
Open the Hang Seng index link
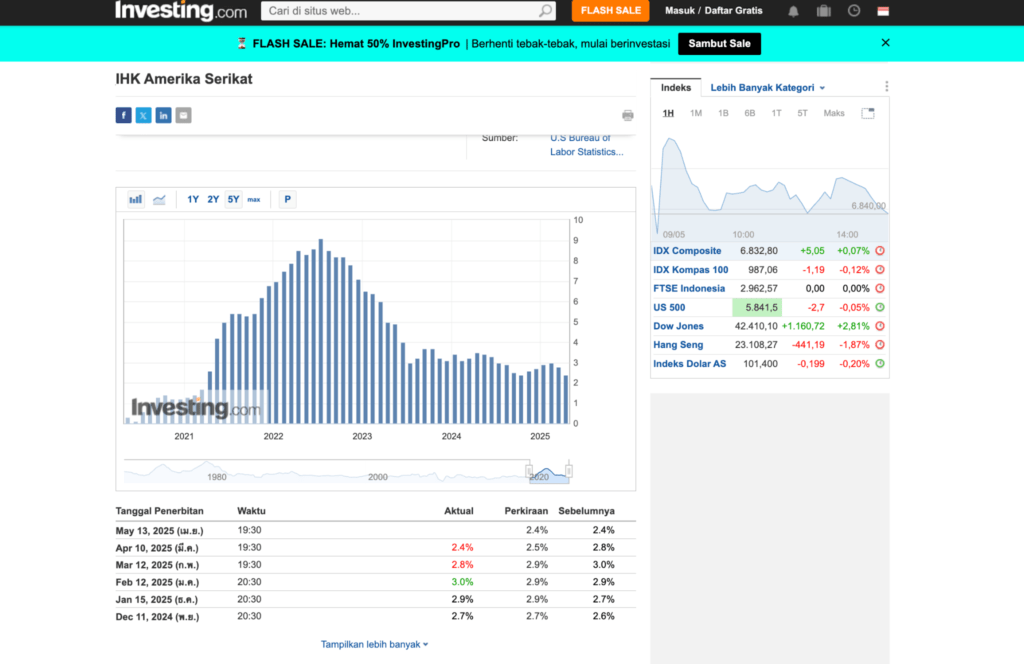678,345
